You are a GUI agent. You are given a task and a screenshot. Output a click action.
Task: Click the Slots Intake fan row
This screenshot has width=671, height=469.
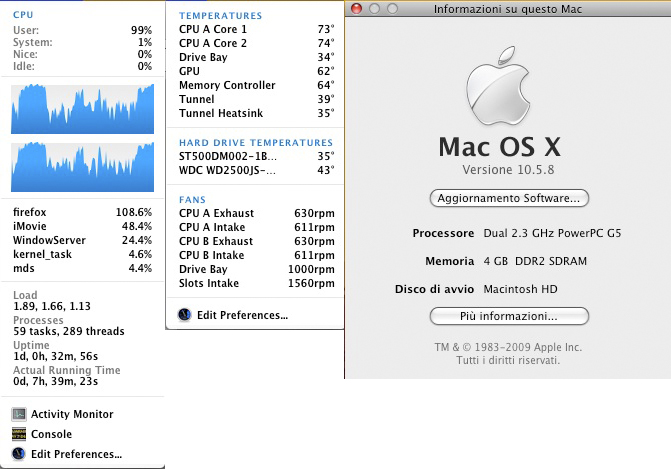[255, 283]
